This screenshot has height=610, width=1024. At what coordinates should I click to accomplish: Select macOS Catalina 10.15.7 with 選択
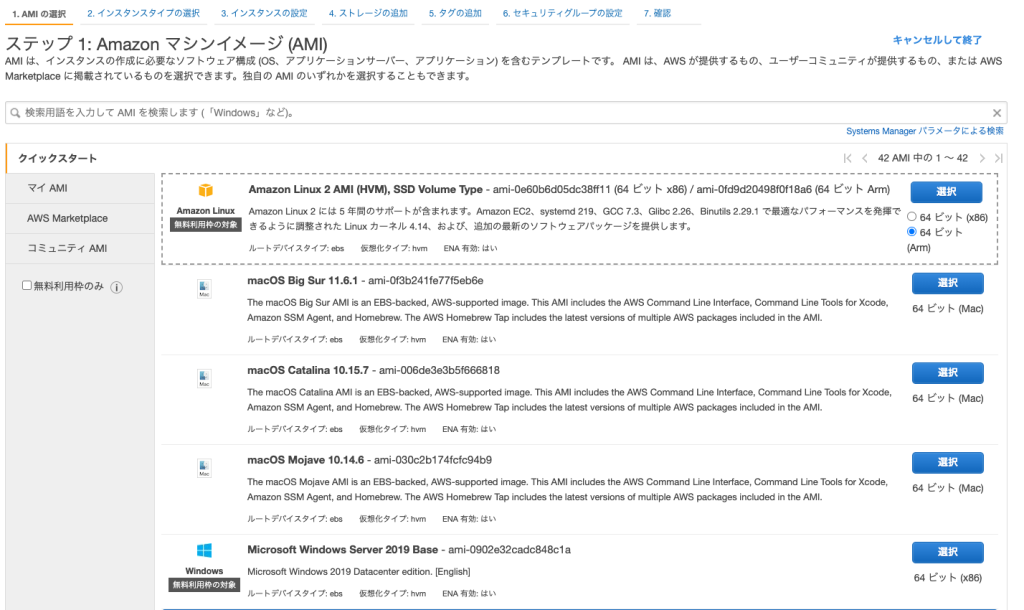pyautogui.click(x=948, y=373)
